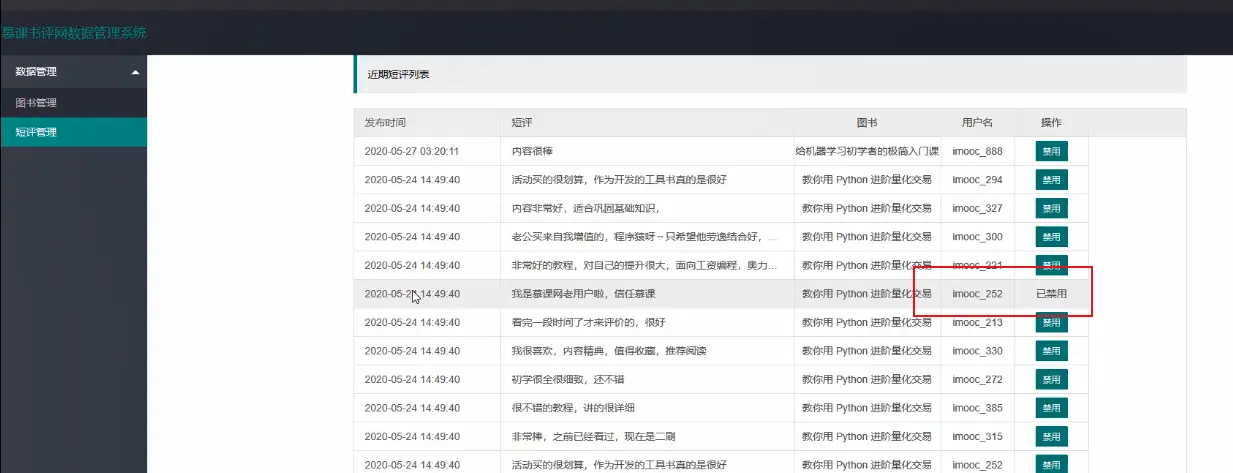Disable the comment by imooc_315
This screenshot has width=1233, height=473.
[x=1051, y=437]
